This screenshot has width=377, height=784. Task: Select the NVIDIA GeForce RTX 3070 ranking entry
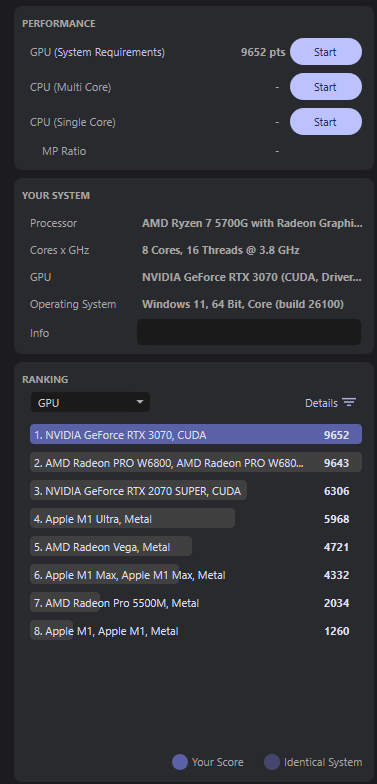click(196, 435)
